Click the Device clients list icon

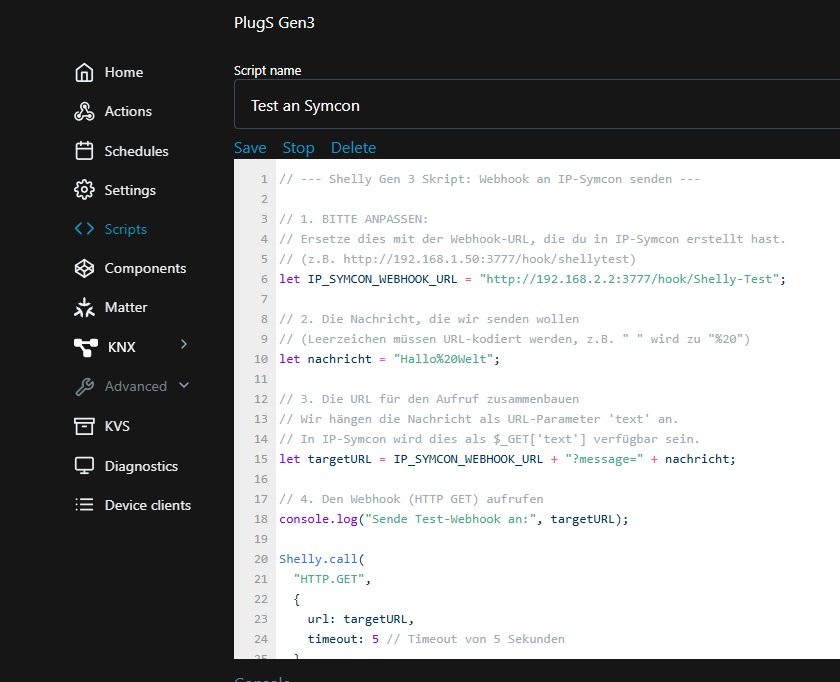[85, 505]
